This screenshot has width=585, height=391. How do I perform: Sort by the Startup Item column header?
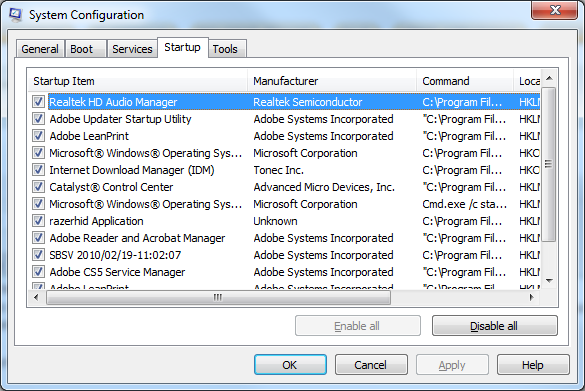click(137, 81)
